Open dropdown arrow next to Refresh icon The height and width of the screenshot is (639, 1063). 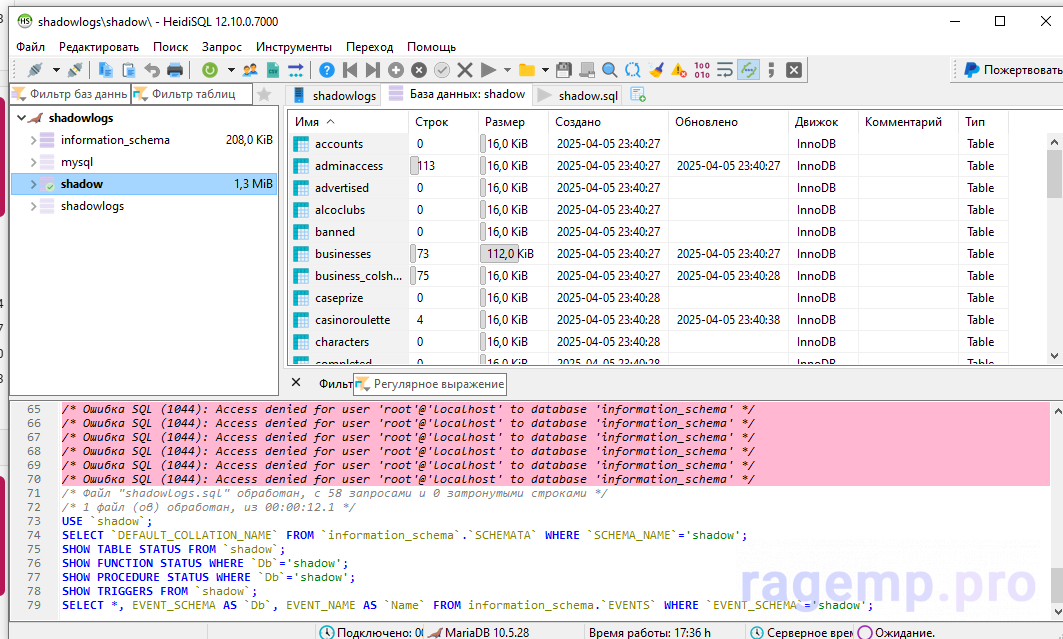[230, 70]
